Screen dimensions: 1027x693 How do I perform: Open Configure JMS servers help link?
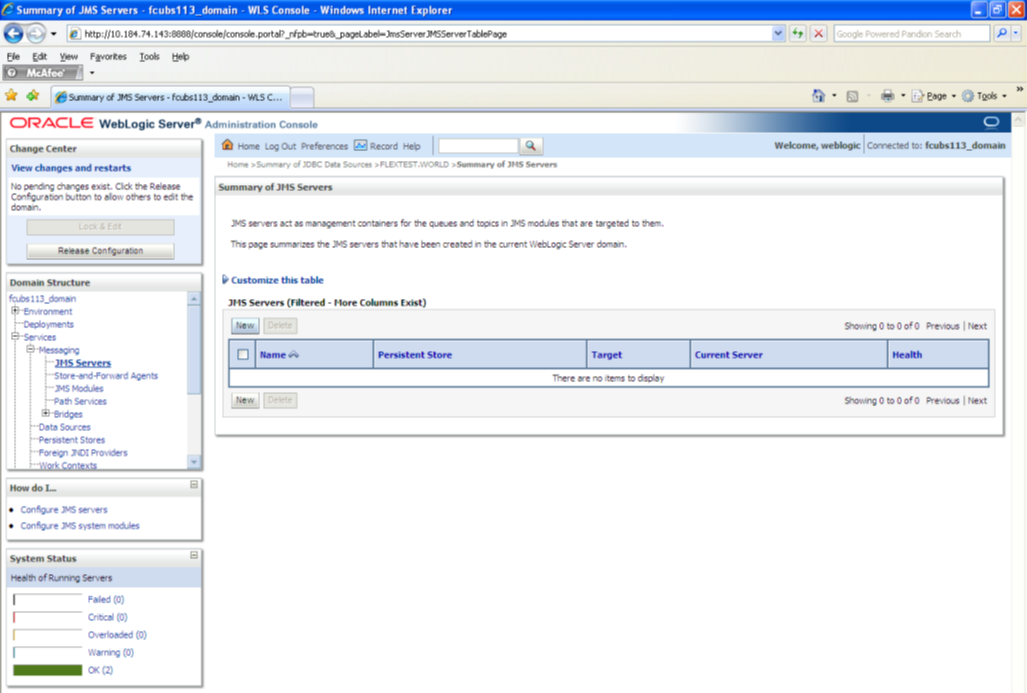(64, 510)
